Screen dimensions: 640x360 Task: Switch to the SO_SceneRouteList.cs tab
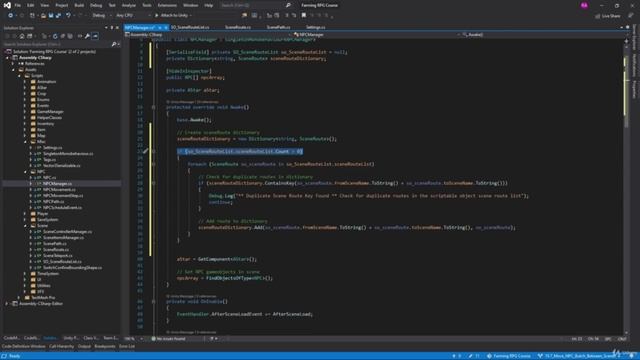coord(190,27)
